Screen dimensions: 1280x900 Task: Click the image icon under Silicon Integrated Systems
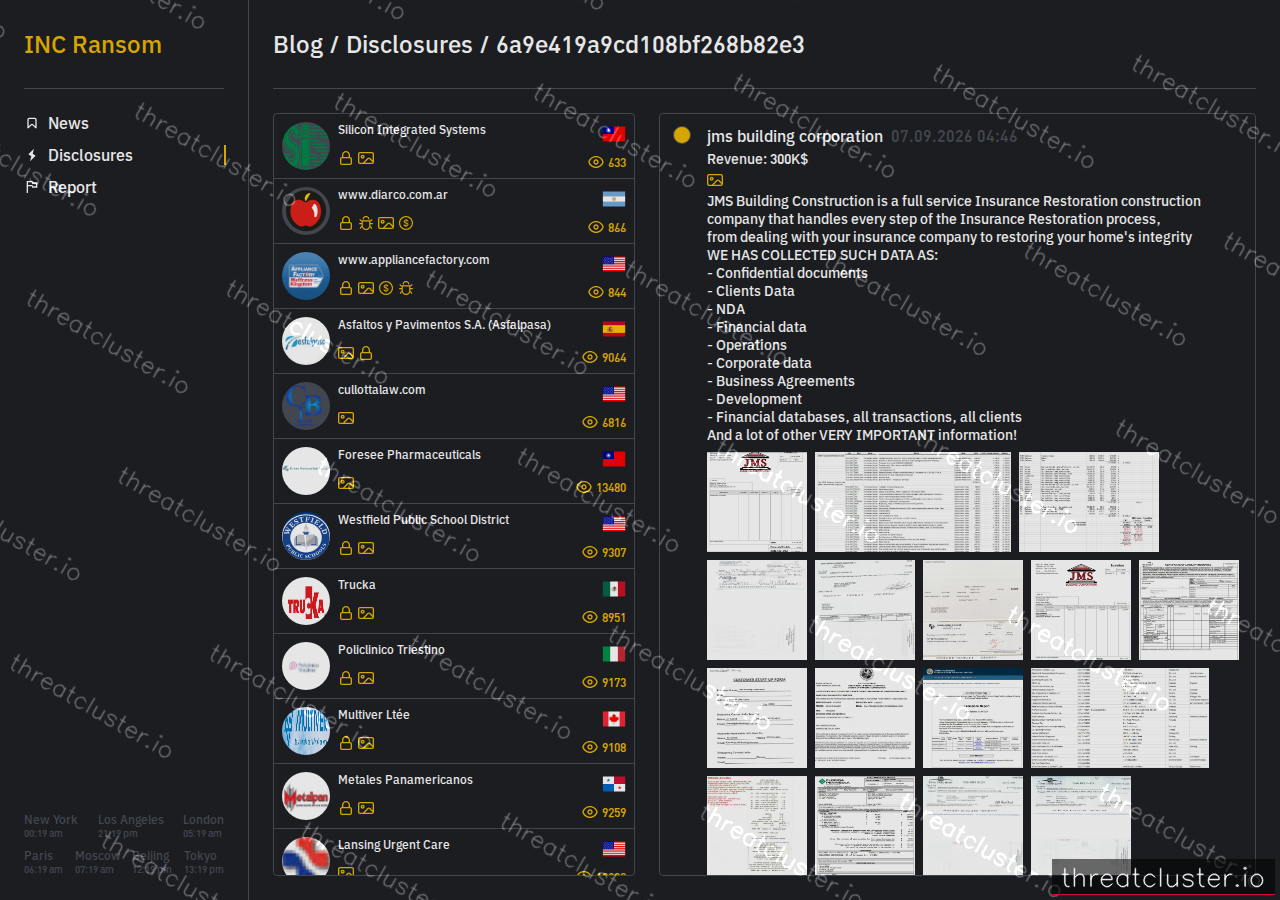coord(366,158)
